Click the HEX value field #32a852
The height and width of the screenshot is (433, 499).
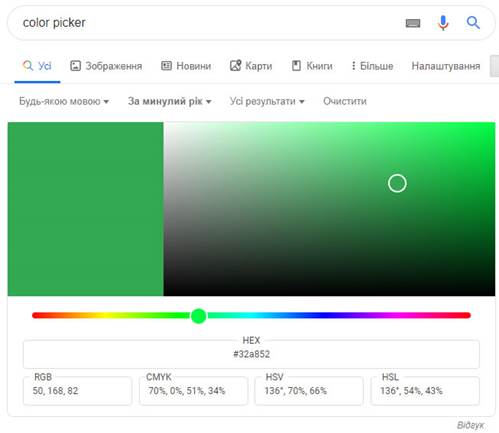click(251, 354)
